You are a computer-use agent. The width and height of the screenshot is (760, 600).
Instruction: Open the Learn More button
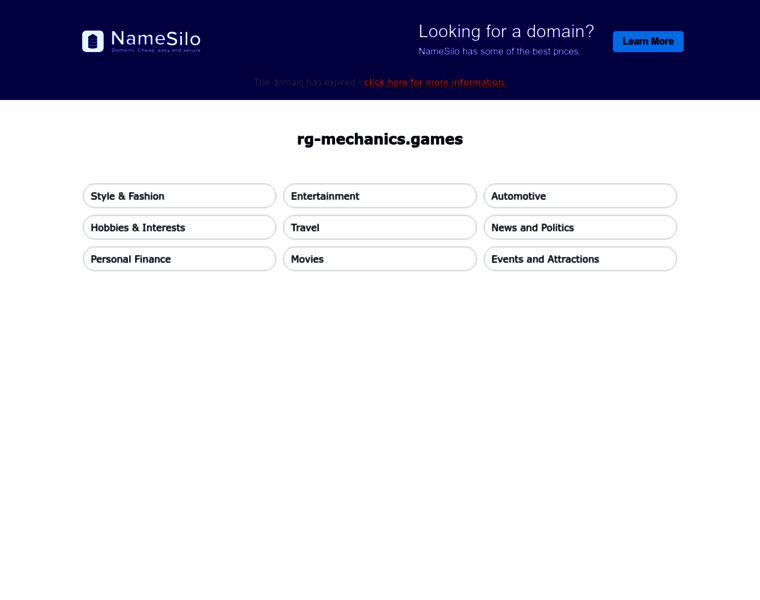click(648, 41)
